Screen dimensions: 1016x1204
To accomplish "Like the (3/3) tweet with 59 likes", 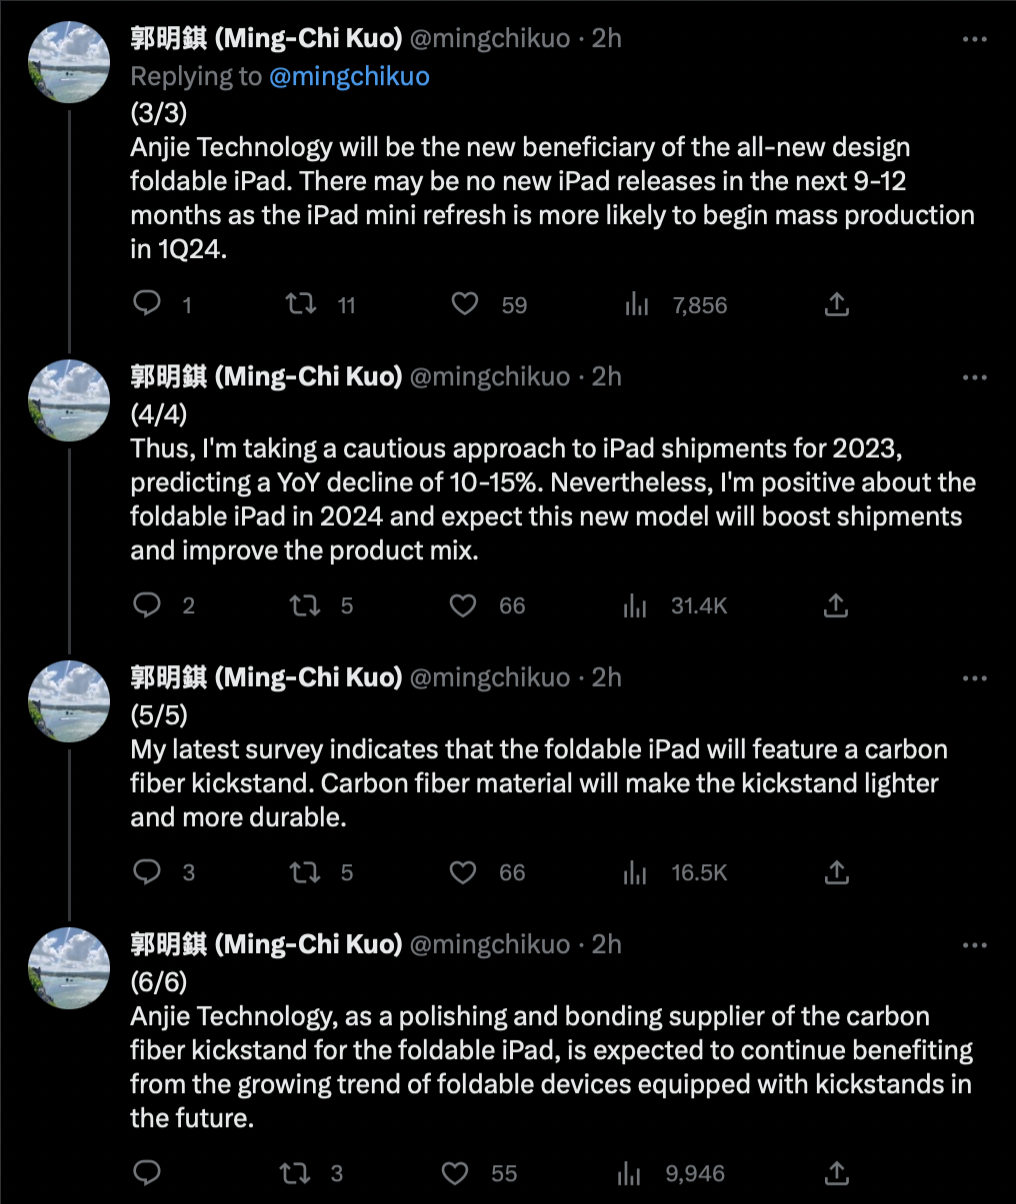I will coord(464,304).
